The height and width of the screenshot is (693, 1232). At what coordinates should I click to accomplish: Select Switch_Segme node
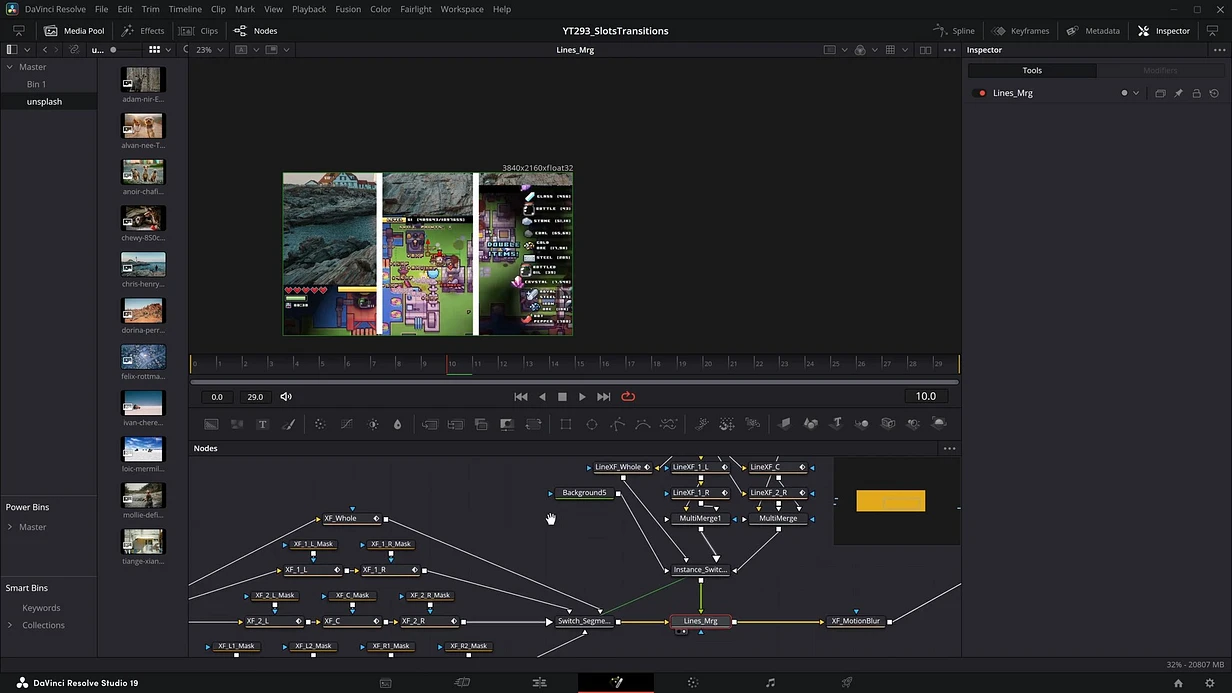[584, 621]
